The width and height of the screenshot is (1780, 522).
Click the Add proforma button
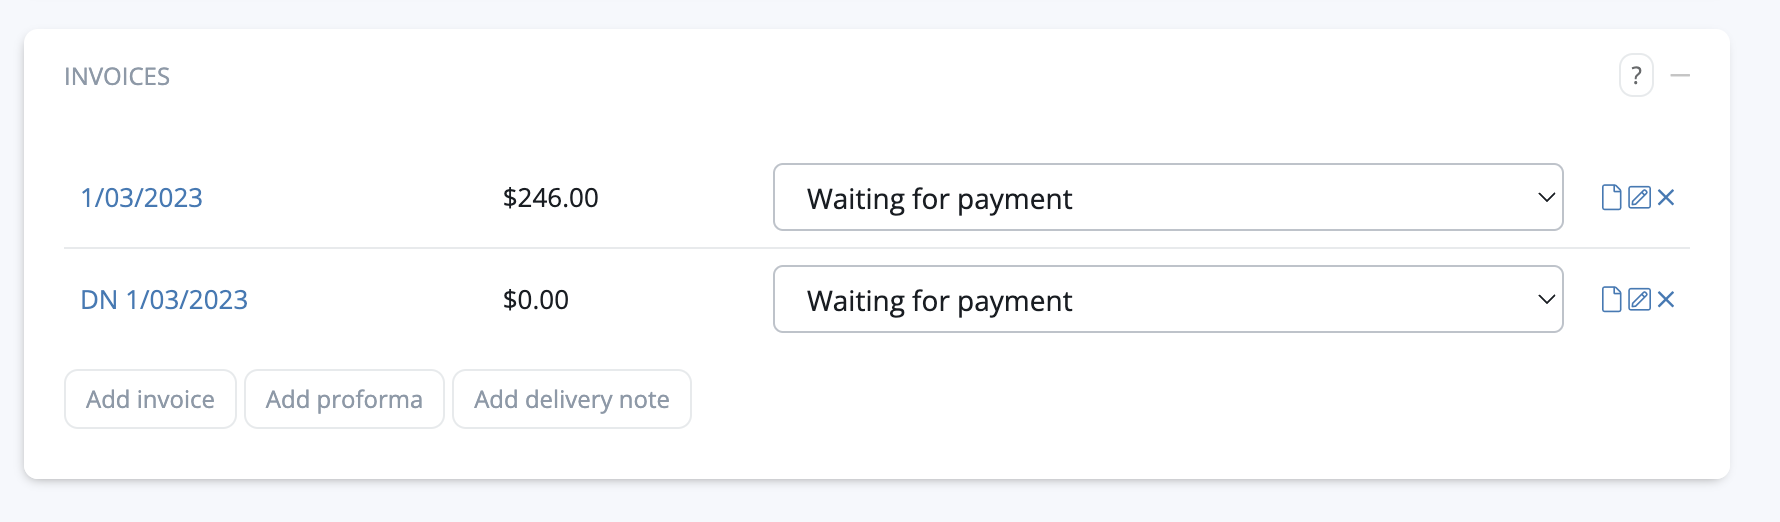(344, 399)
